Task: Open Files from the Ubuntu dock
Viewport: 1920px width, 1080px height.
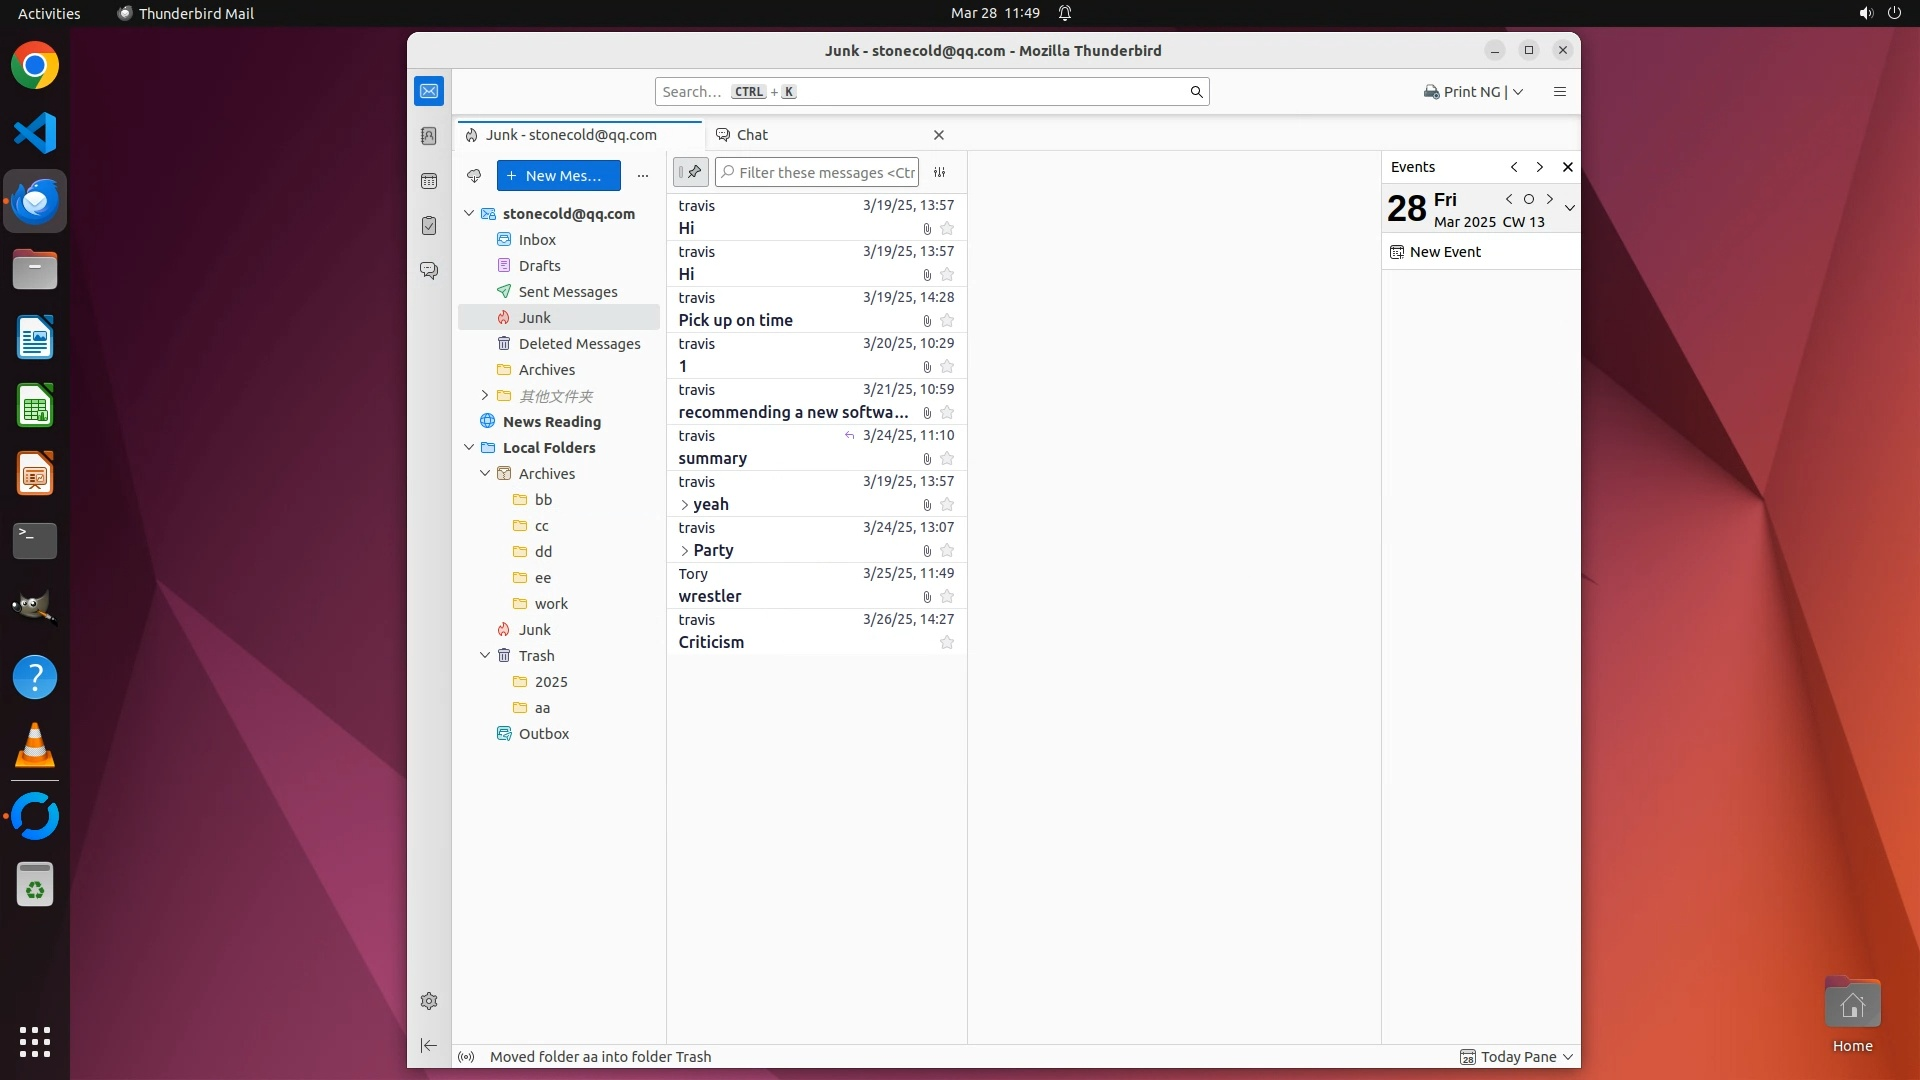Action: [35, 270]
